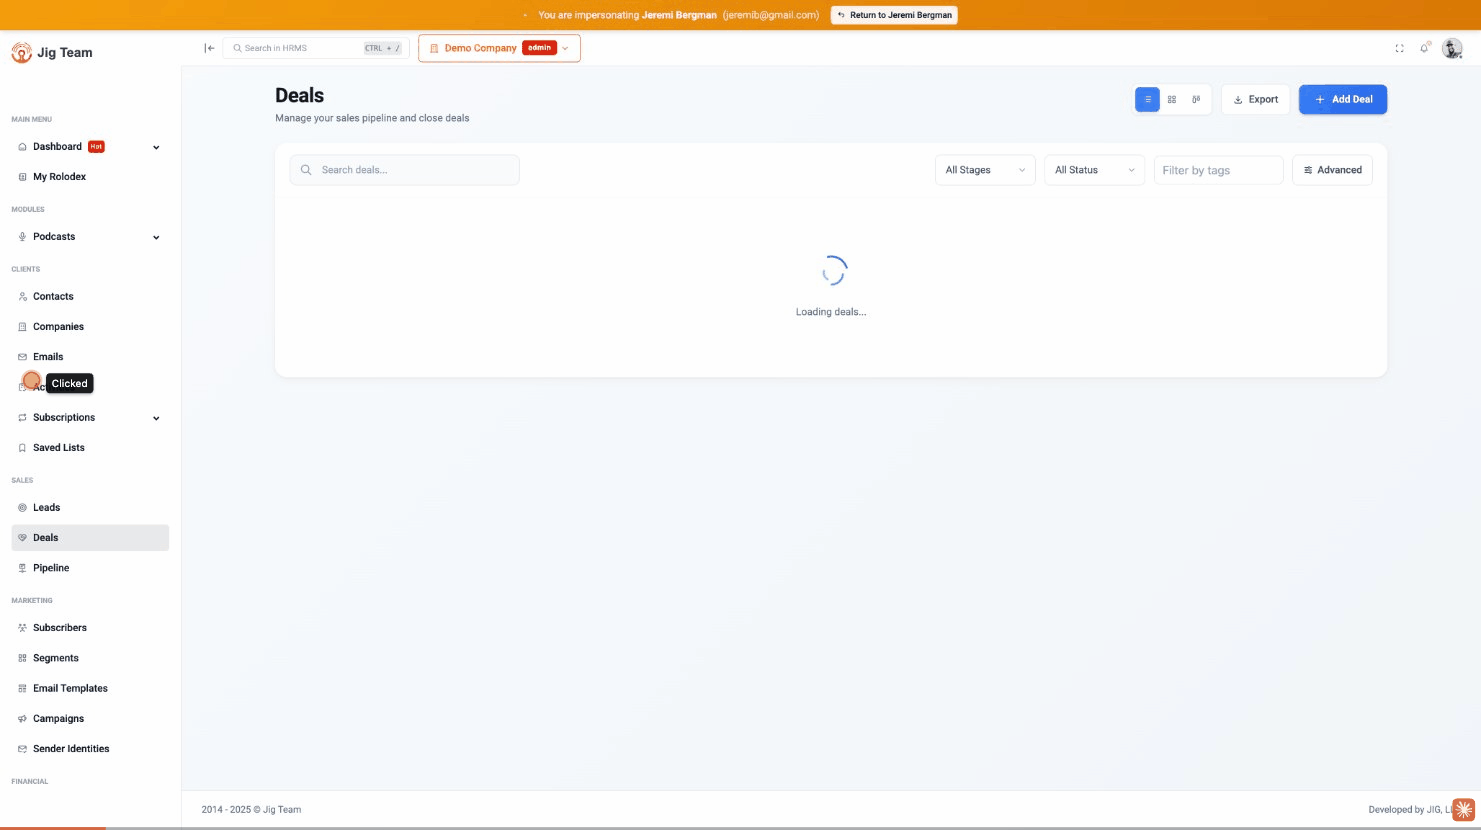1481x830 pixels.
Task: Collapse the sidebar using the arrow icon
Action: coord(209,47)
